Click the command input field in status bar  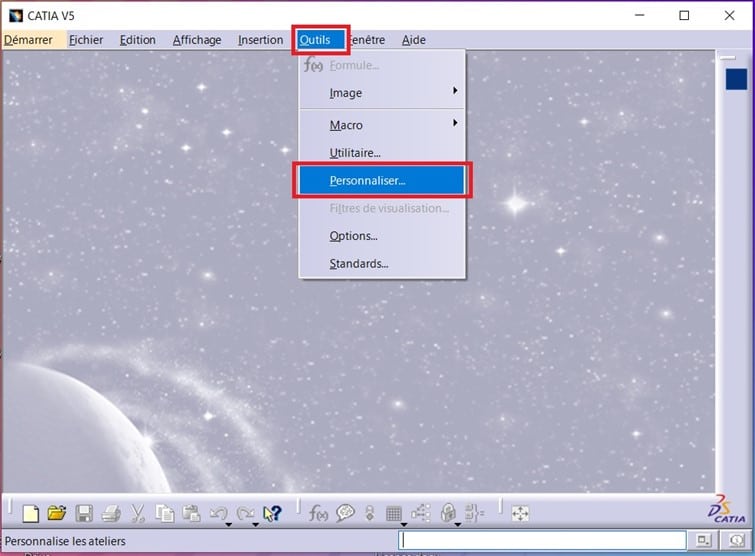coord(542,540)
